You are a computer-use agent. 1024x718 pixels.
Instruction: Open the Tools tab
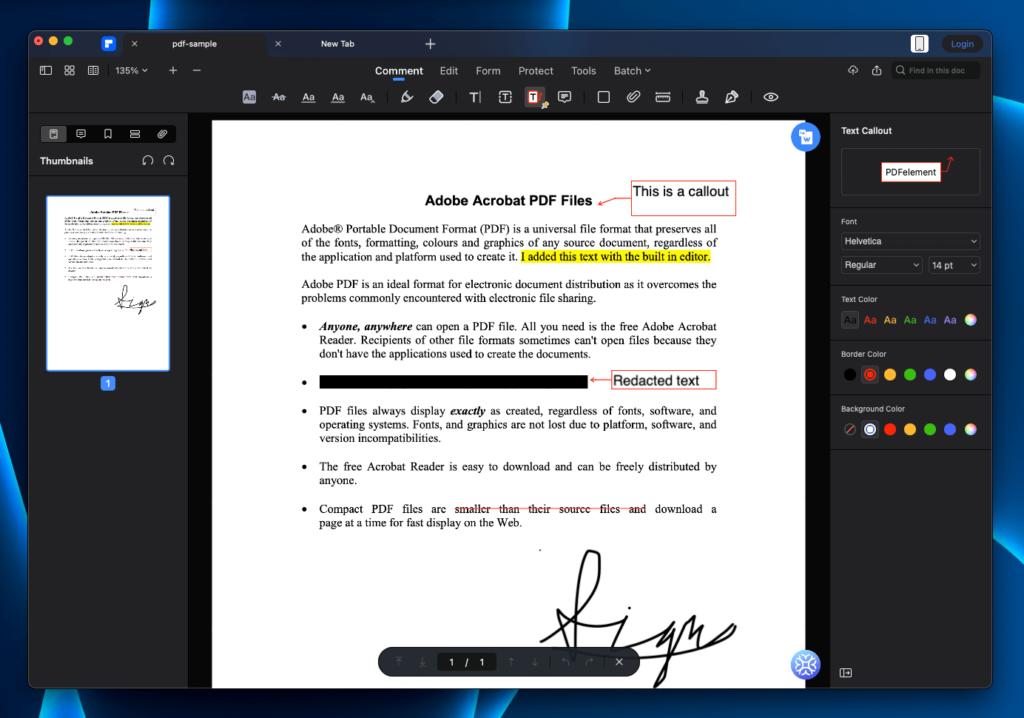583,71
